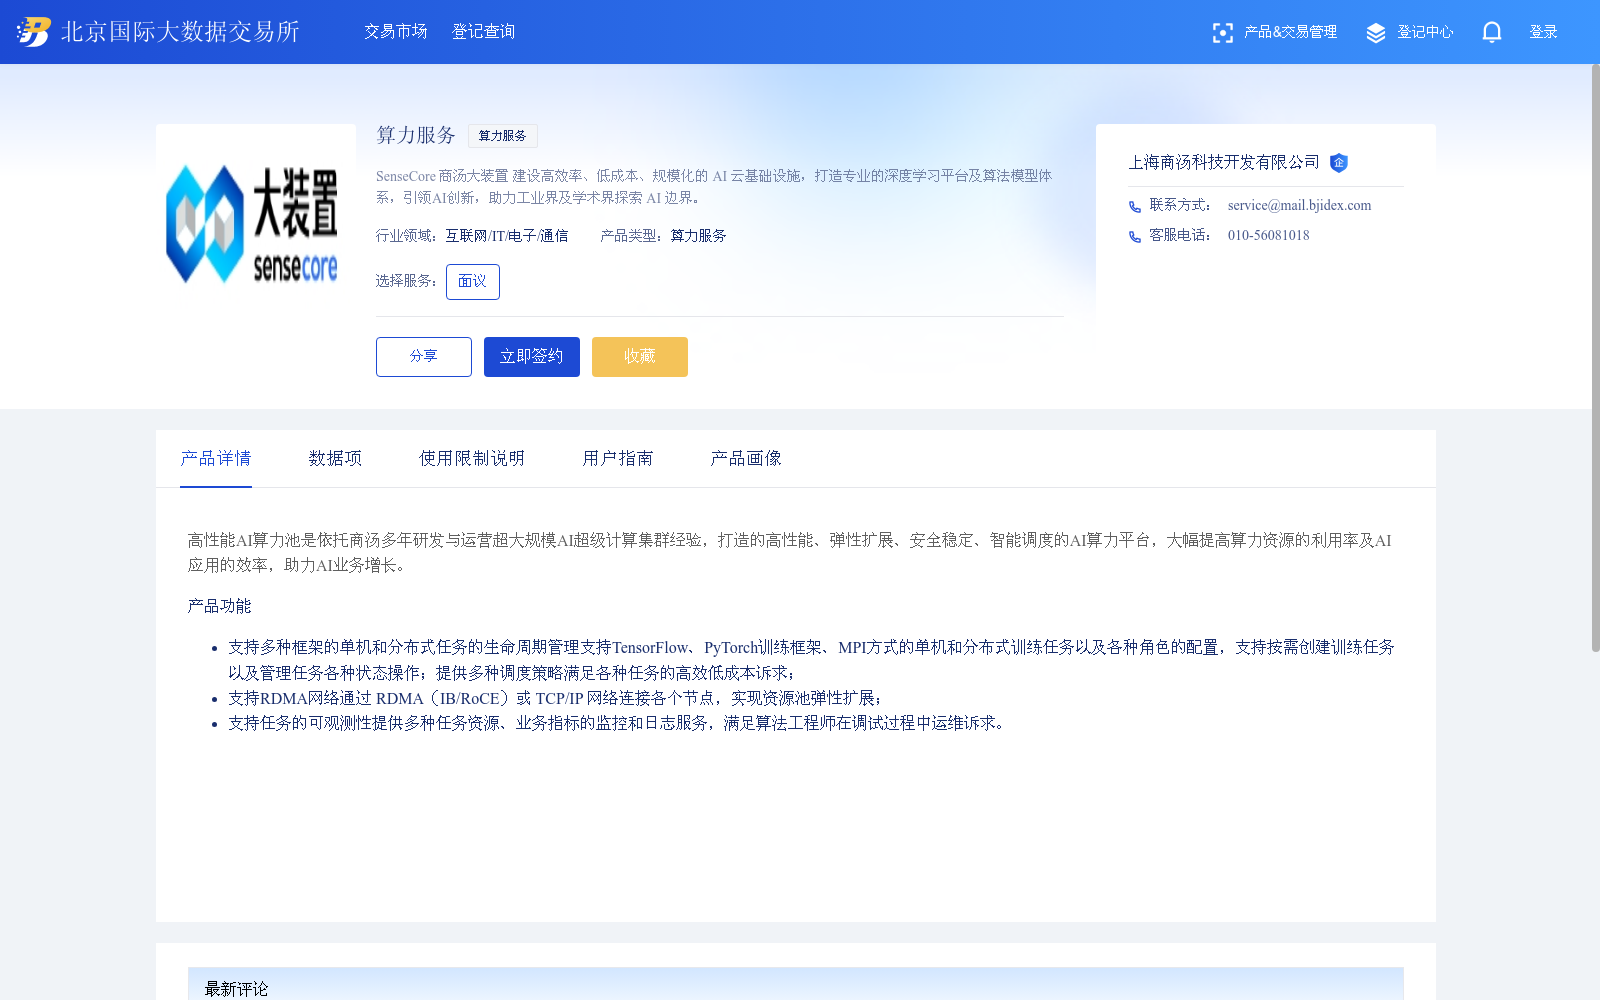This screenshot has height=1000, width=1600.
Task: Click the phone icon next to 客服电话
Action: pyautogui.click(x=1135, y=236)
